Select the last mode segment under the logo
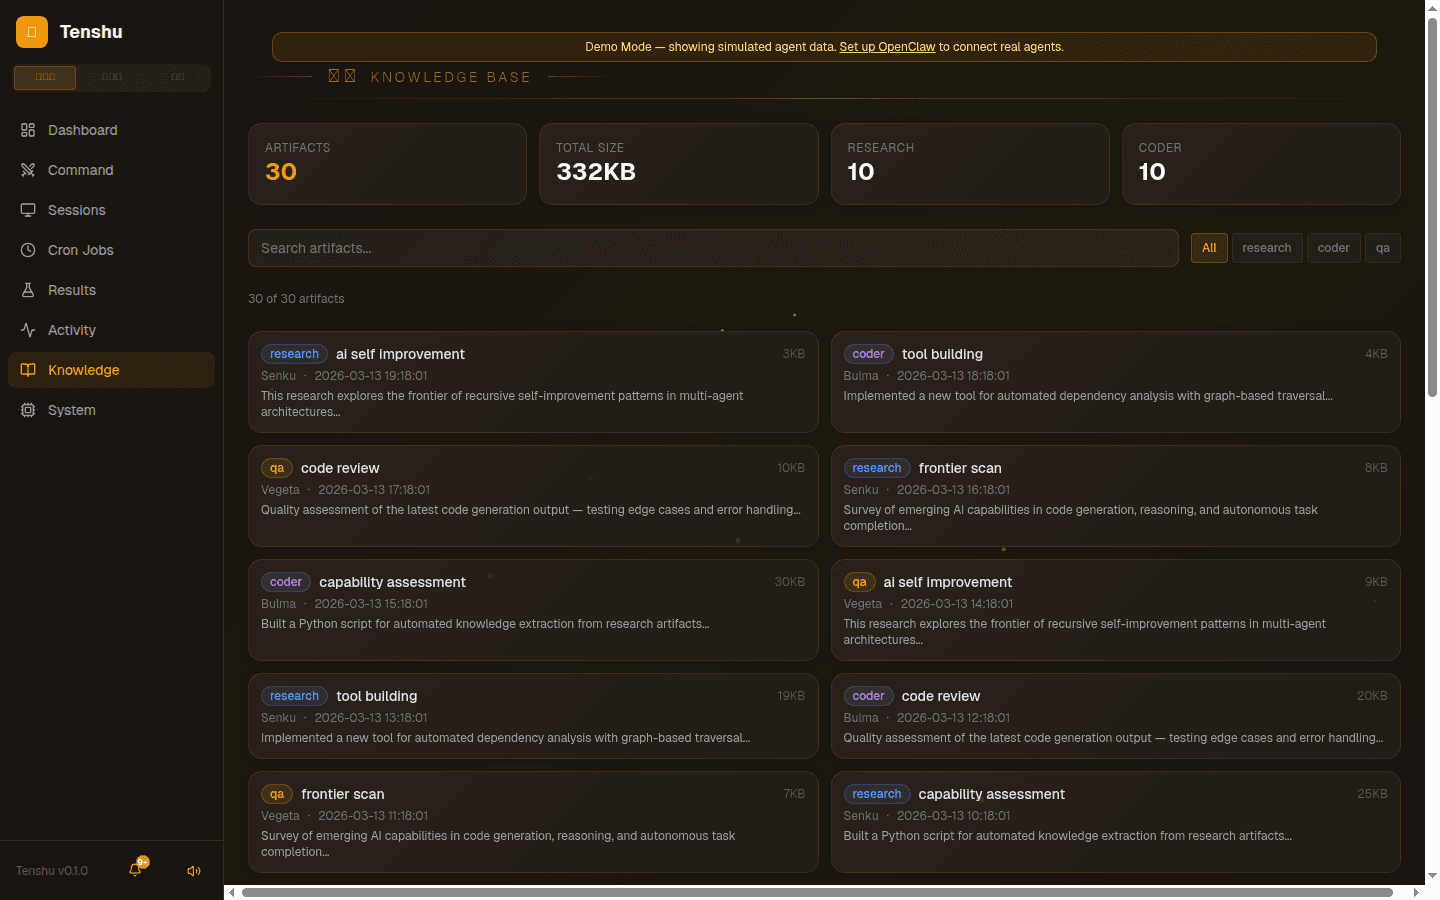The height and width of the screenshot is (900, 1440). point(178,77)
